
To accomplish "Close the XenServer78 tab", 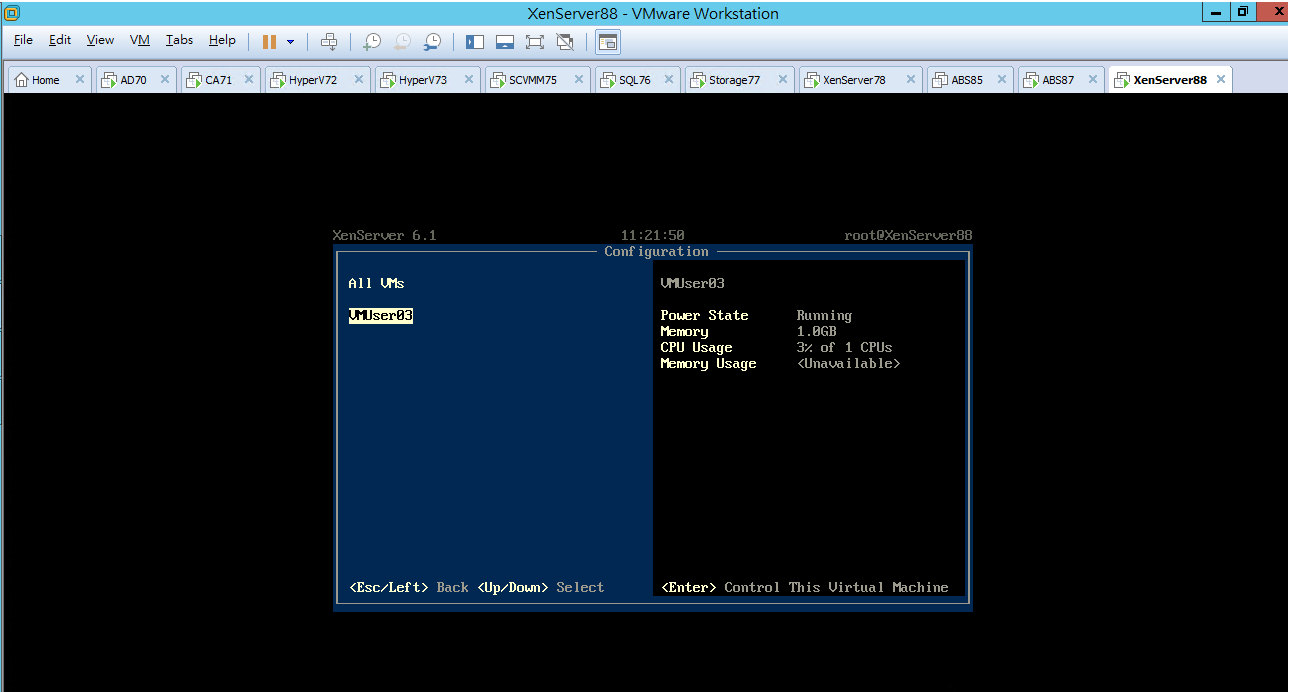I will (912, 80).
